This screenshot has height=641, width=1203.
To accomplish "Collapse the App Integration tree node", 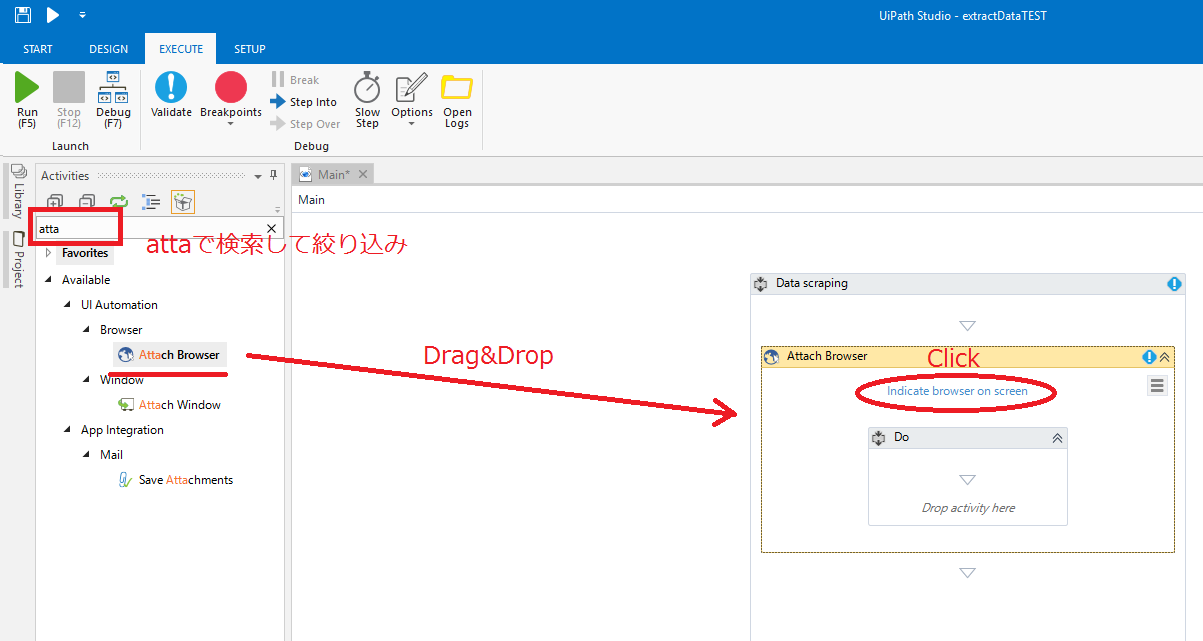I will (x=67, y=430).
